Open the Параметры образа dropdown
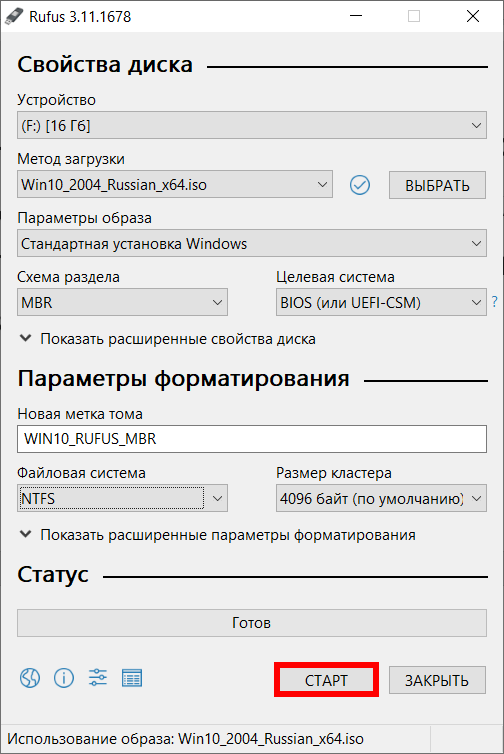The height and width of the screenshot is (754, 504). 252,243
